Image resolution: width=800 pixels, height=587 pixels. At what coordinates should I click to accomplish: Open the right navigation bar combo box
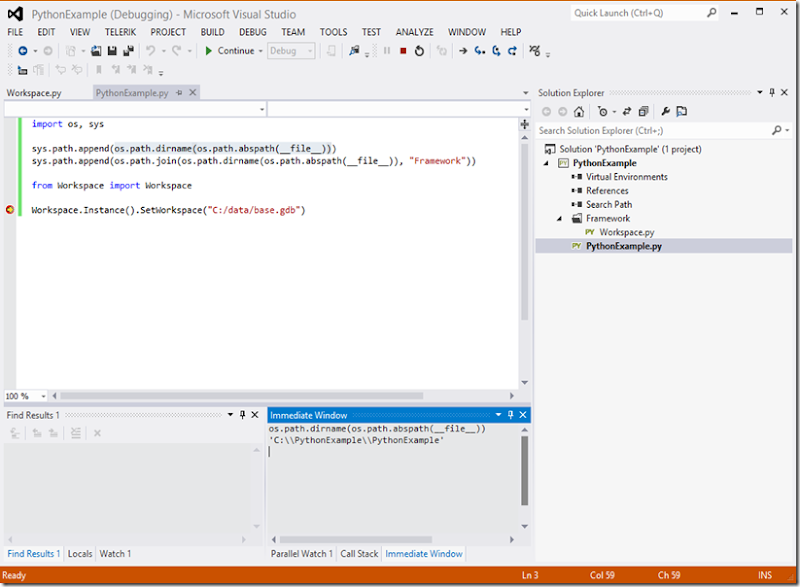(x=399, y=109)
